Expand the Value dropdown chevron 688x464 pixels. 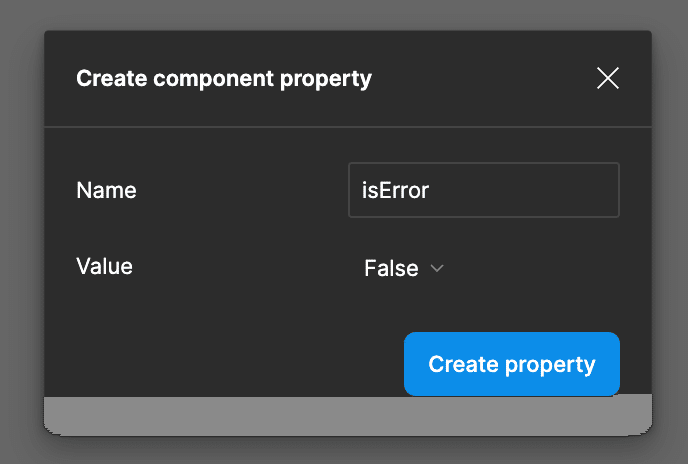436,268
